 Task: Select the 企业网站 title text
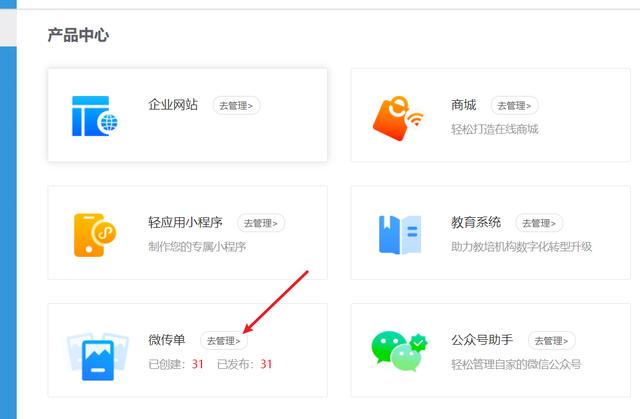click(x=173, y=105)
